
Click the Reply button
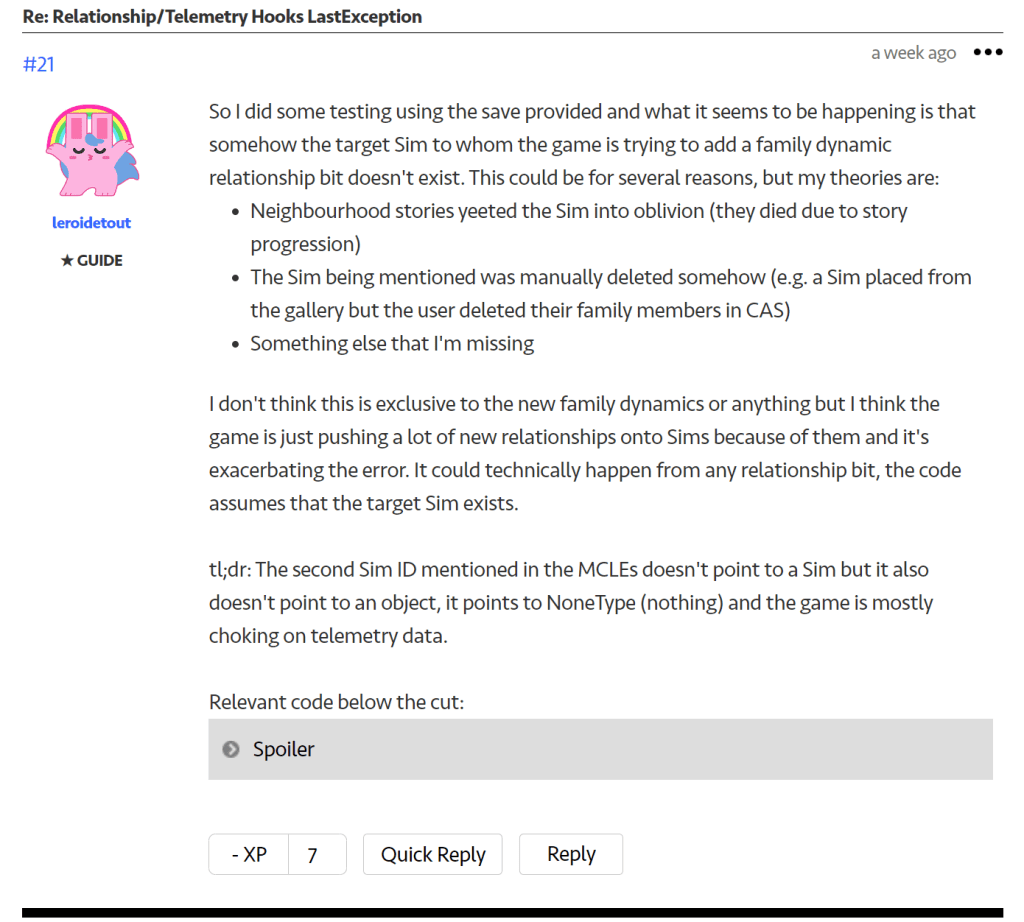[x=571, y=855]
